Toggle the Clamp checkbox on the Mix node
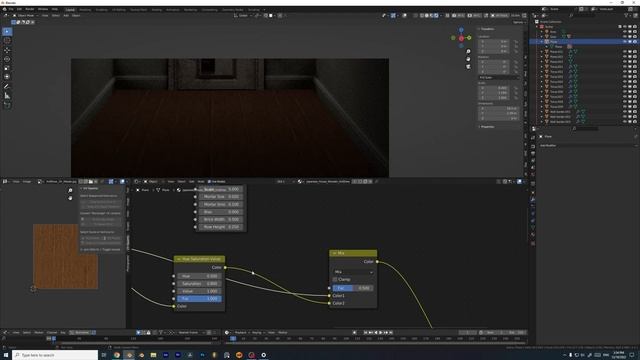The image size is (640, 360). click(x=335, y=280)
